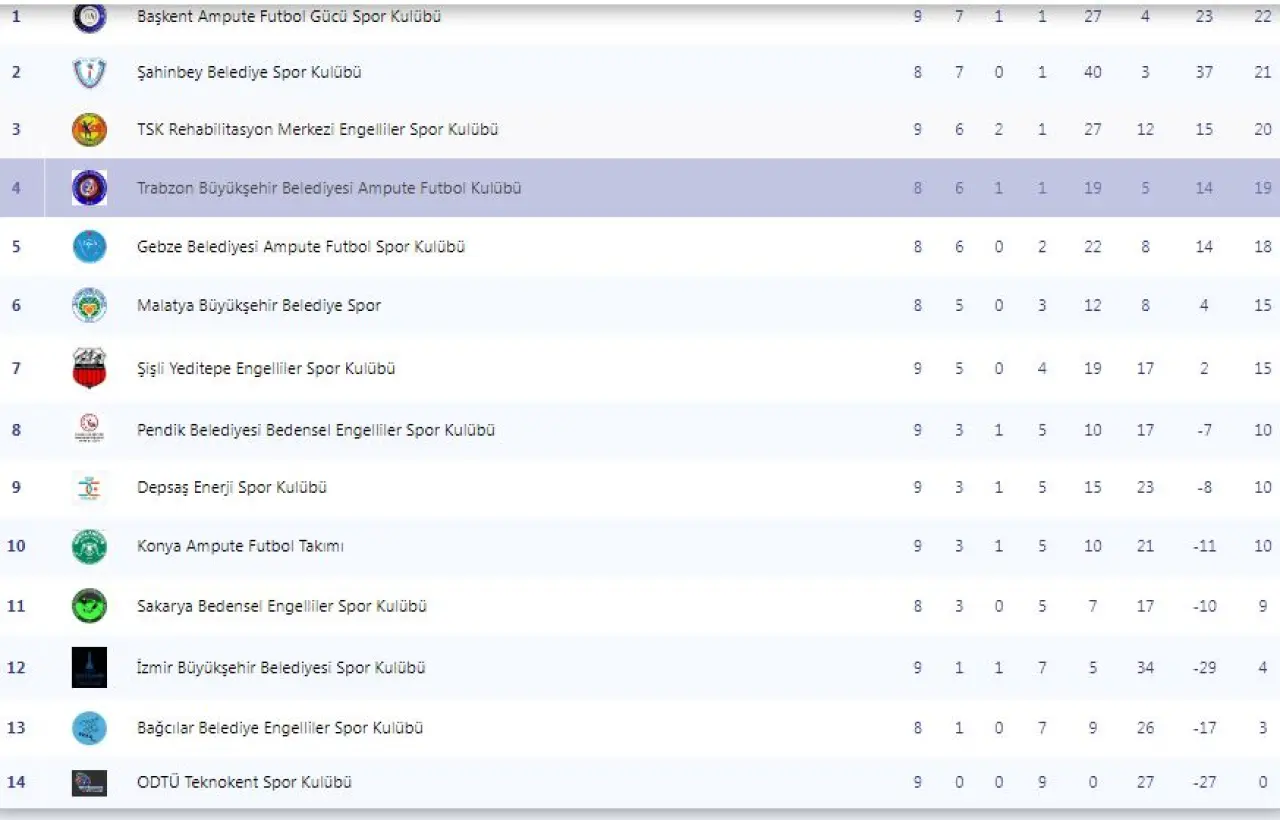The height and width of the screenshot is (820, 1280).
Task: Click the Malatya Büyükşehir Belediye Spor logo
Action: pos(89,306)
